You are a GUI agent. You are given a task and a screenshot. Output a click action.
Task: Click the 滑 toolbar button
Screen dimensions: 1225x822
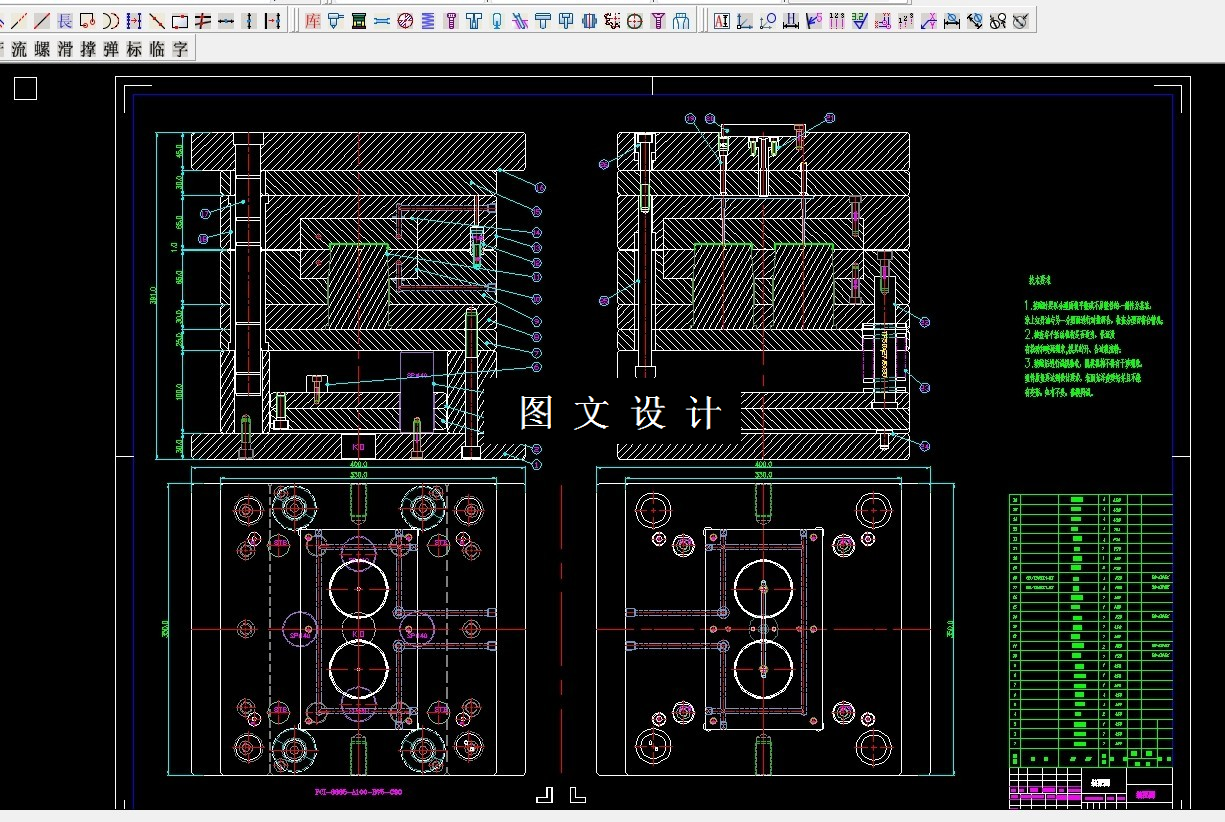click(65, 49)
